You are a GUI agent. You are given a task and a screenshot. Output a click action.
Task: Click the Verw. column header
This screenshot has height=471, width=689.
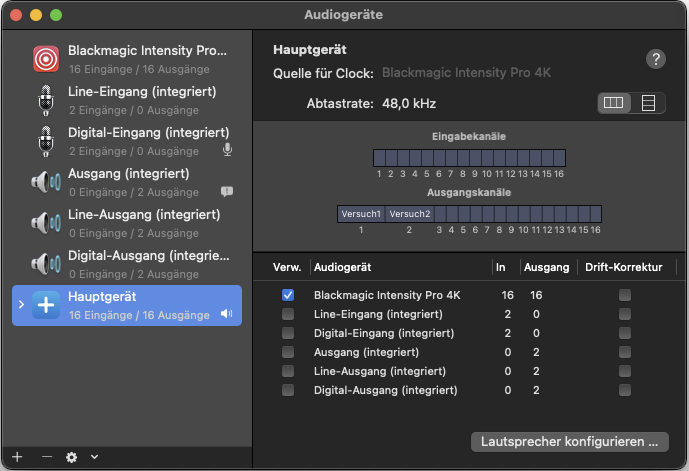pyautogui.click(x=287, y=267)
